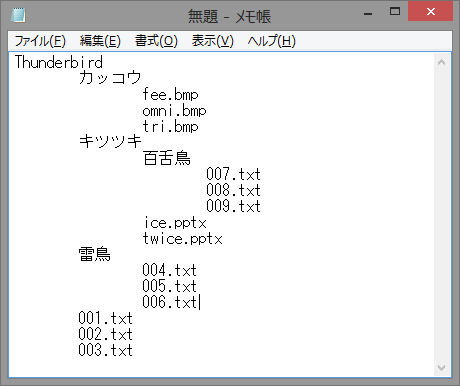Click the scrollbar down arrow
The height and width of the screenshot is (386, 460).
click(441, 368)
